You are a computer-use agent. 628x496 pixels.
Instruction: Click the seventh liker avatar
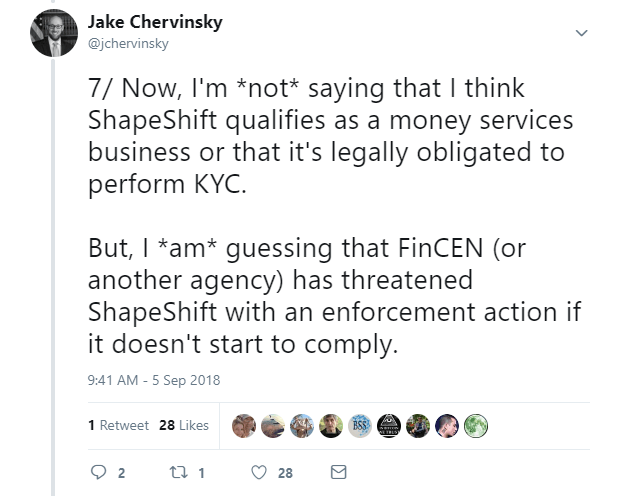tap(416, 425)
